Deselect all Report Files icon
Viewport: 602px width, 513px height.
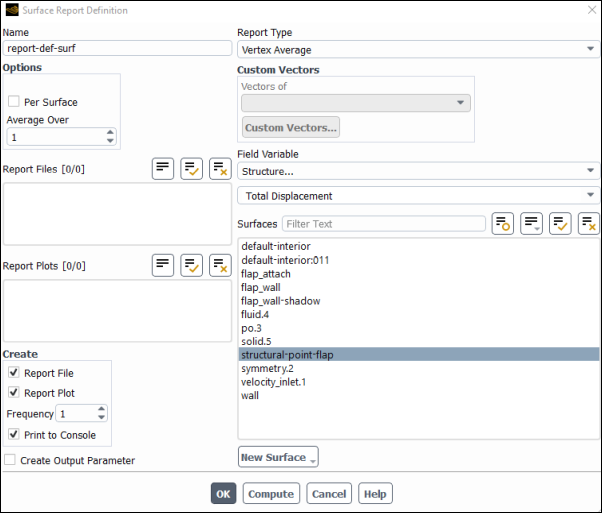pyautogui.click(x=220, y=169)
